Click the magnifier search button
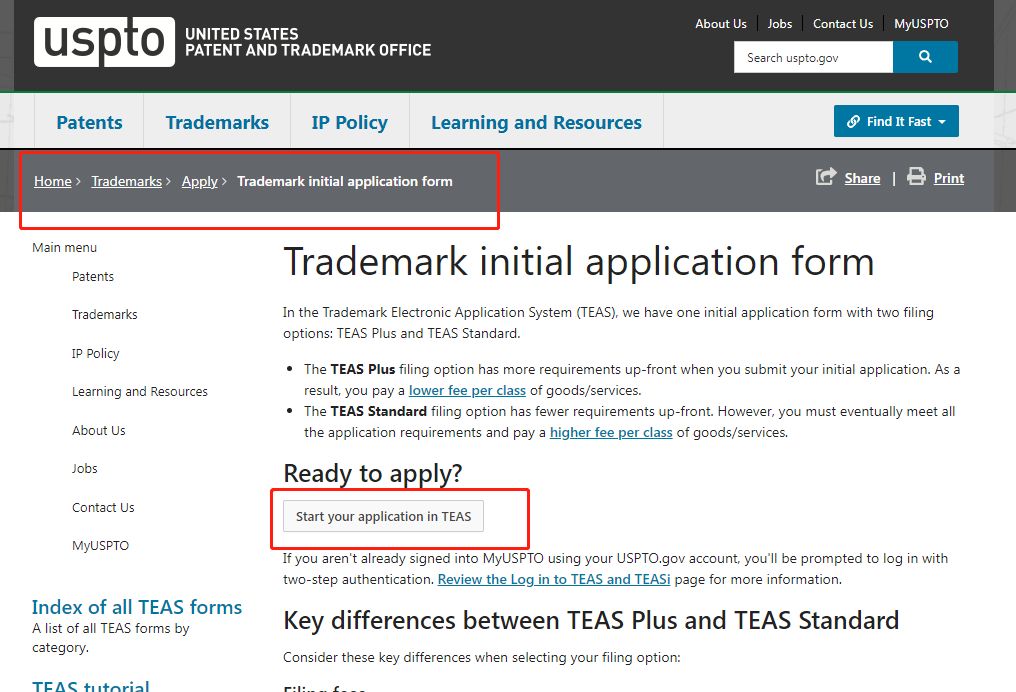 [925, 57]
